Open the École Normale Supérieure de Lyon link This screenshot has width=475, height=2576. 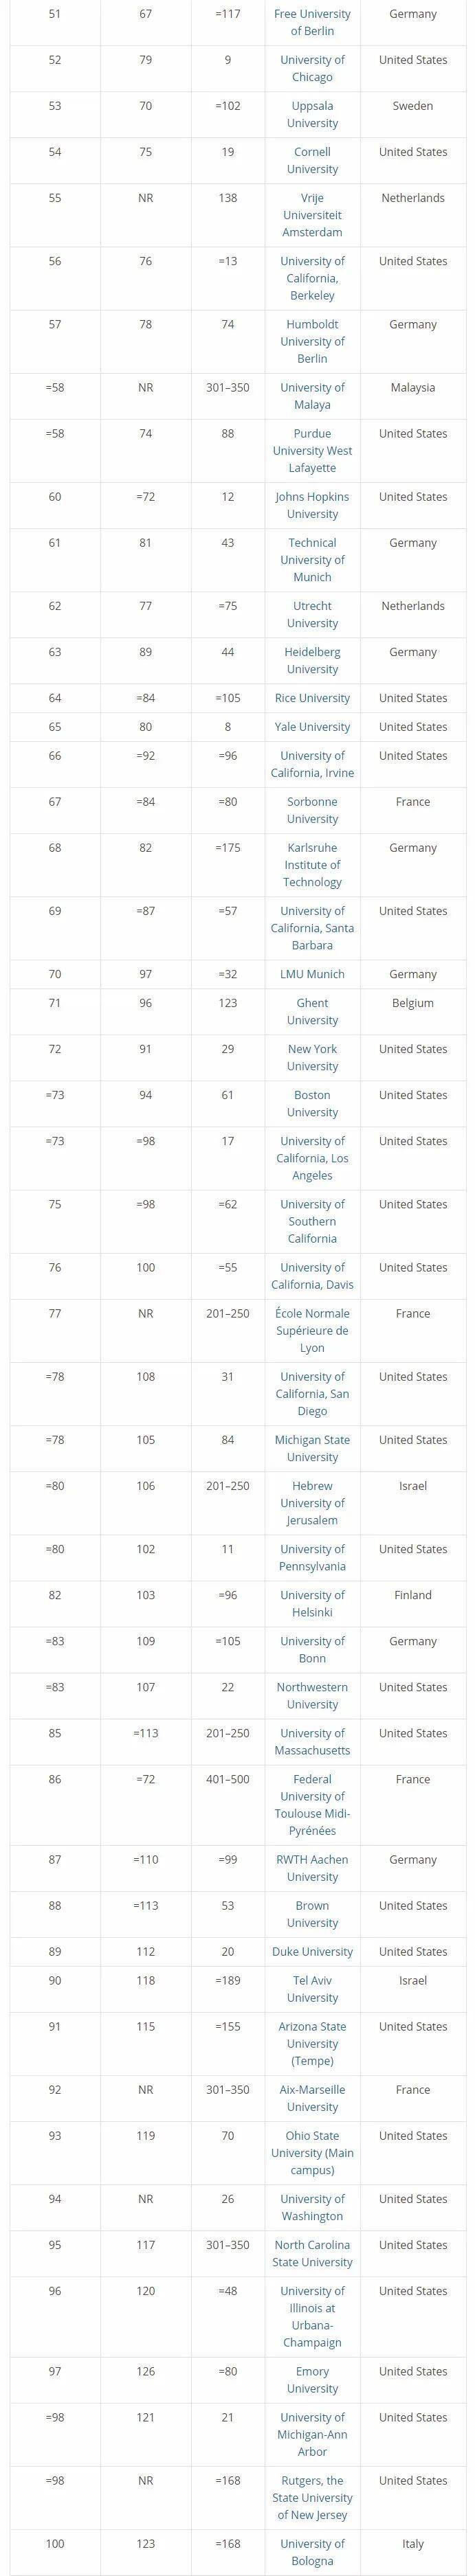click(312, 1331)
